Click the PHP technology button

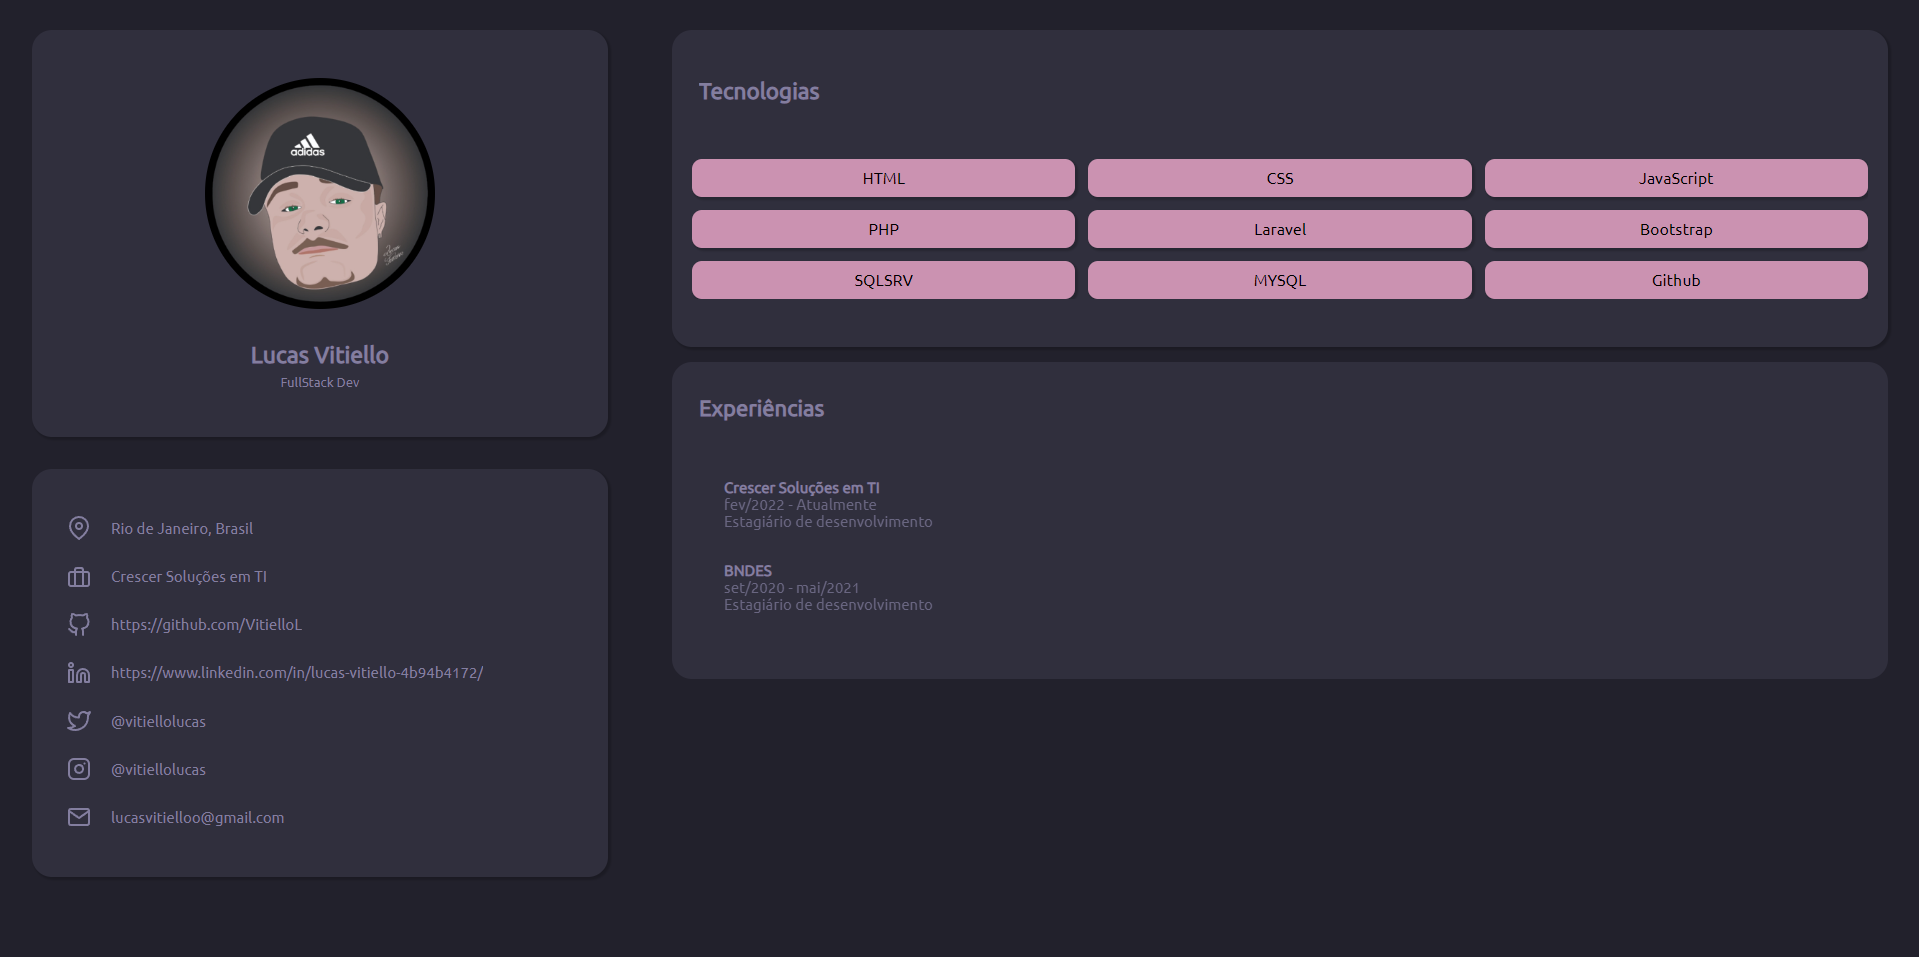(x=883, y=229)
